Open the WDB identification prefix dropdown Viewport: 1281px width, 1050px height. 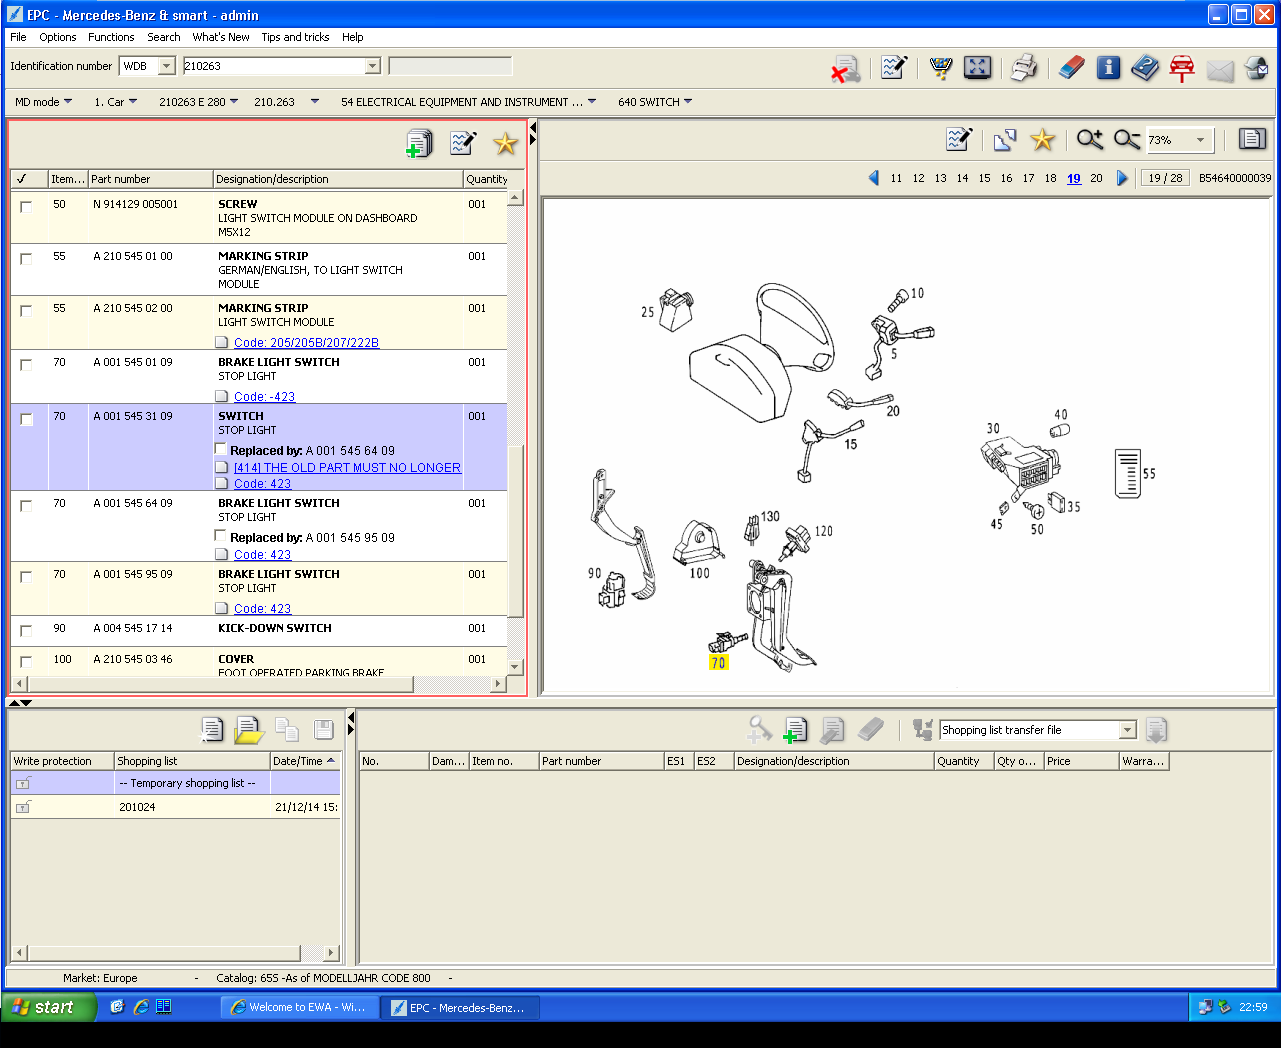(x=166, y=66)
